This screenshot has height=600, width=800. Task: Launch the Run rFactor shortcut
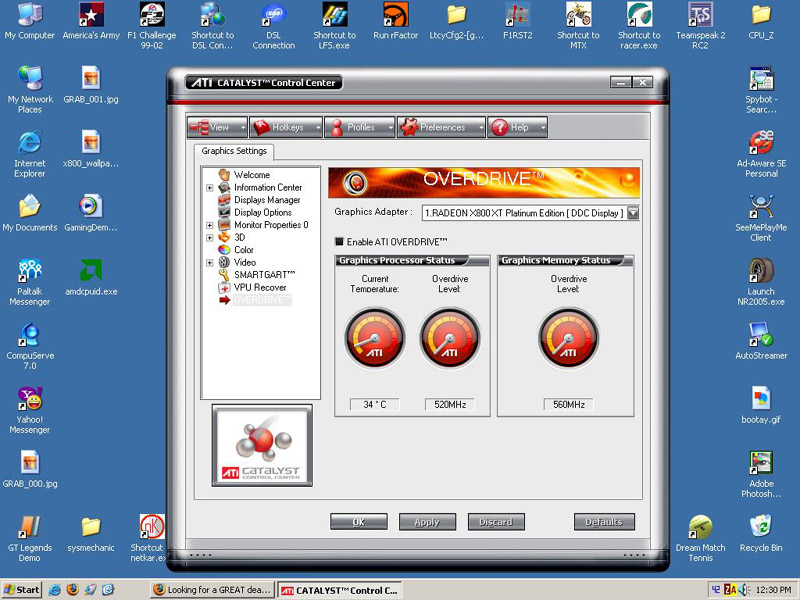395,20
